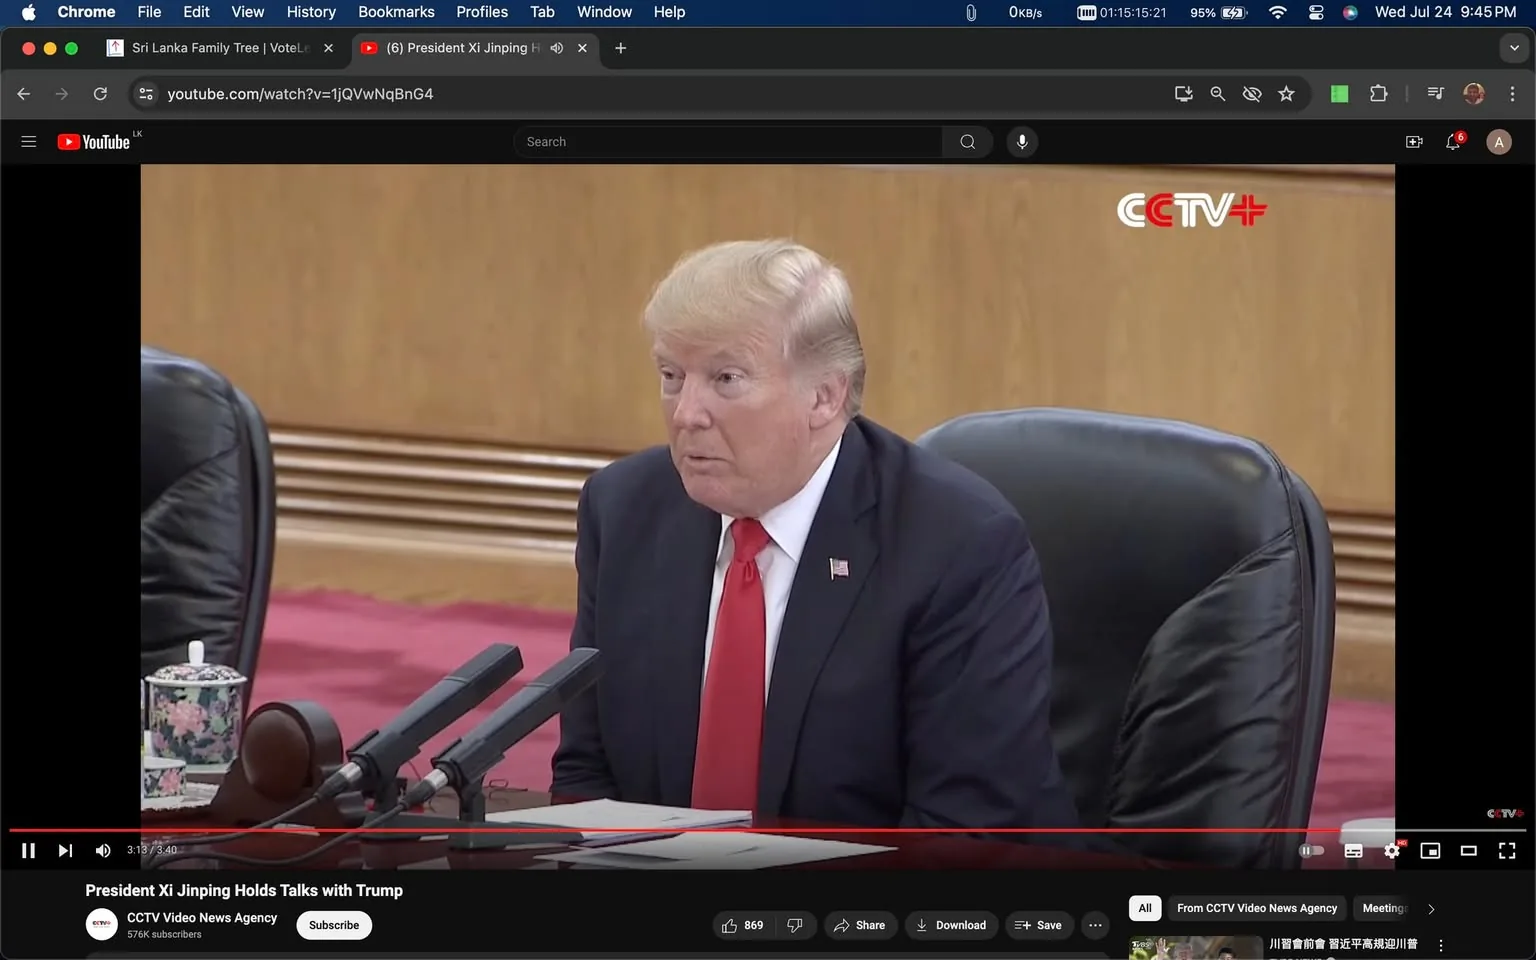
Task: Open the Create video icon on YouTube
Action: tap(1413, 141)
